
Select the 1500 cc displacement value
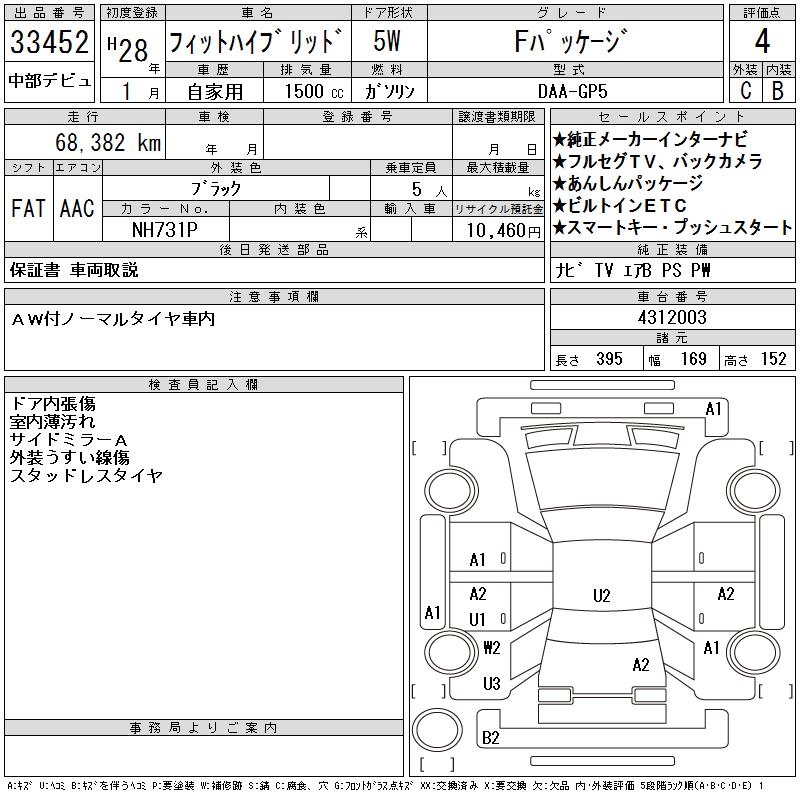(314, 91)
